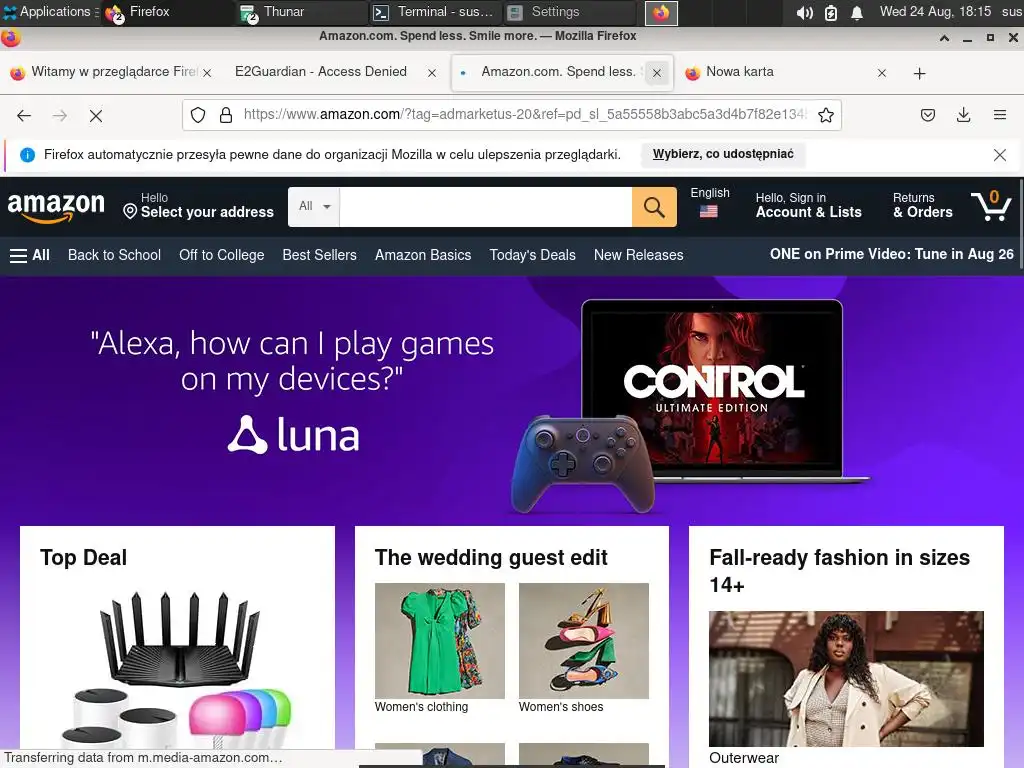This screenshot has height=768, width=1024.
Task: Click the padlock site security icon
Action: 226,116
